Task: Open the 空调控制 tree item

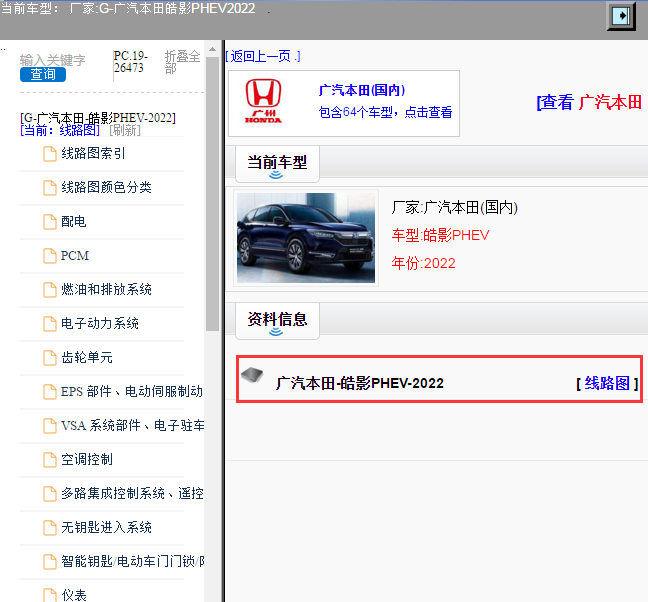Action: [x=87, y=459]
